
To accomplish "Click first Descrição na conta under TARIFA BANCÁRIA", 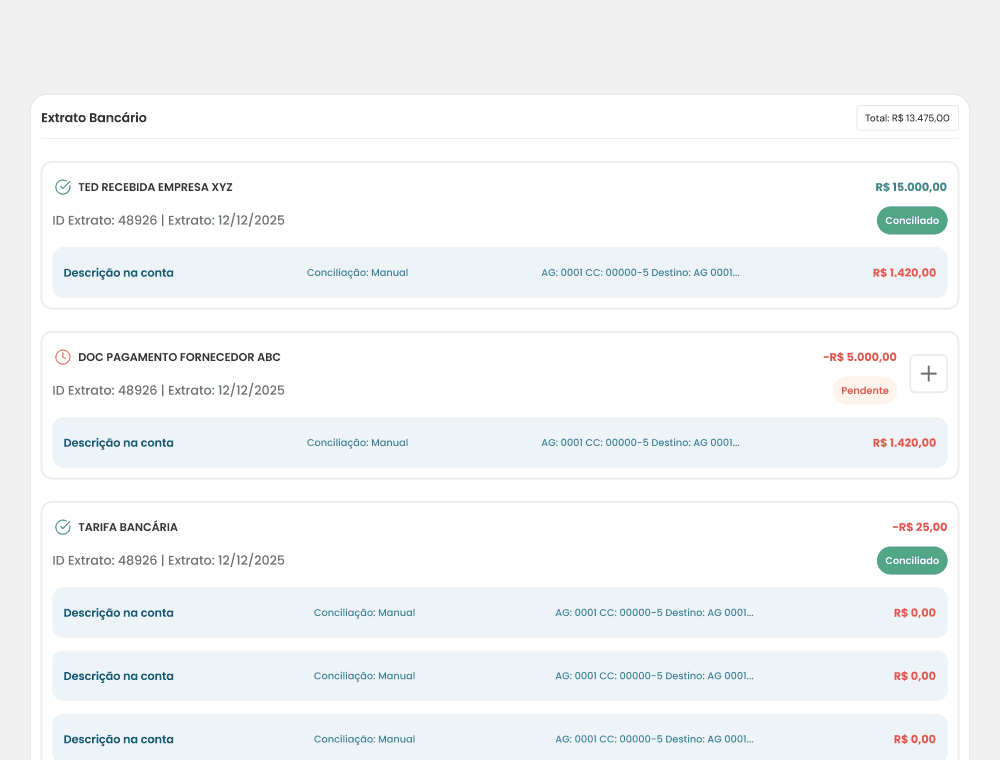I will pyautogui.click(x=119, y=613).
